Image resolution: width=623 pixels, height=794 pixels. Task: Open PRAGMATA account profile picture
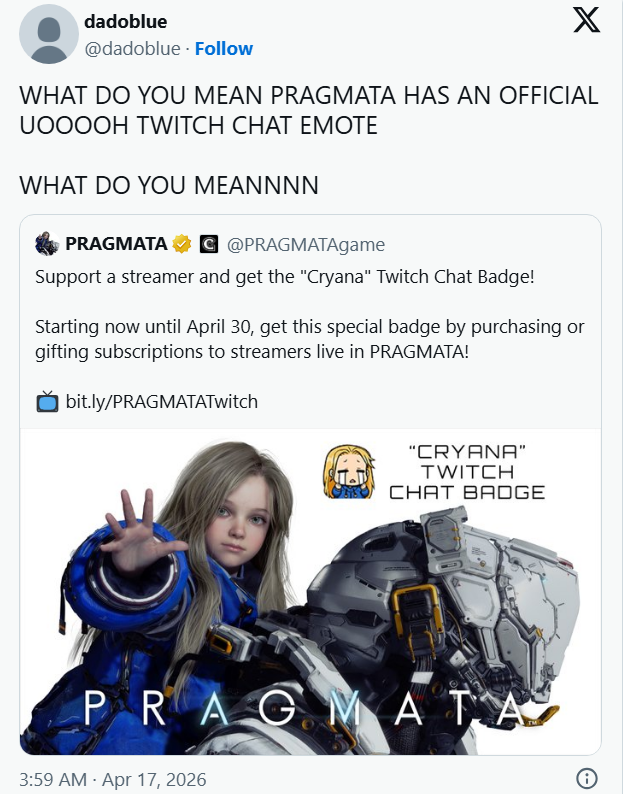[47, 244]
